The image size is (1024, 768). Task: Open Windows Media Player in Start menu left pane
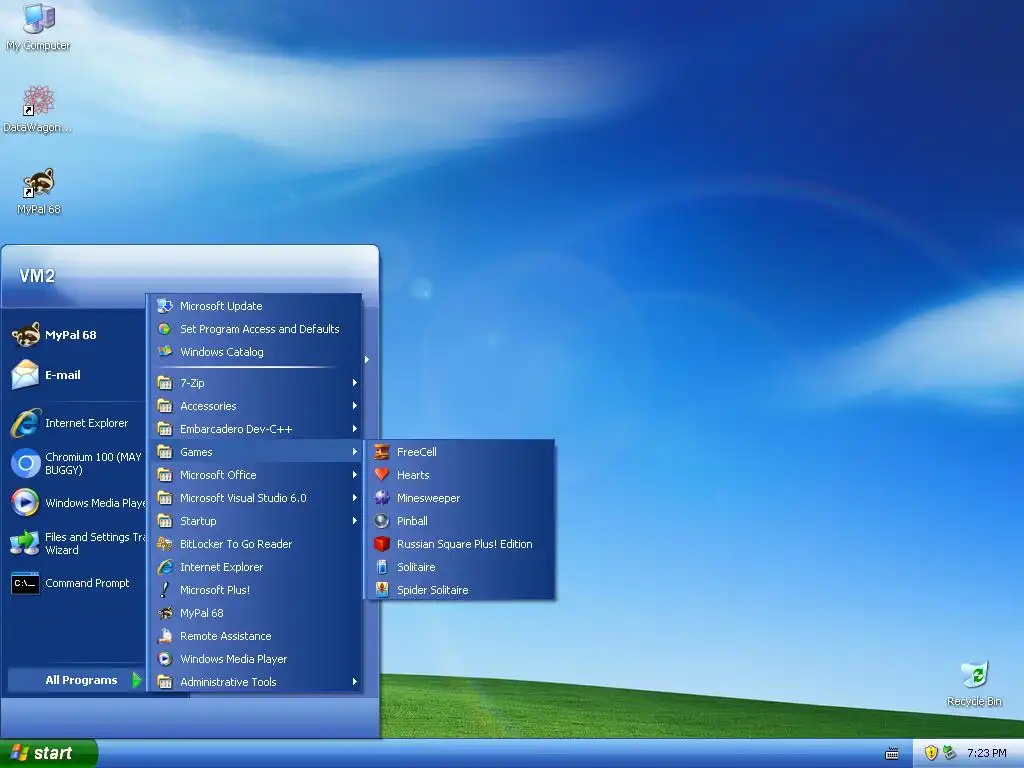click(x=75, y=503)
